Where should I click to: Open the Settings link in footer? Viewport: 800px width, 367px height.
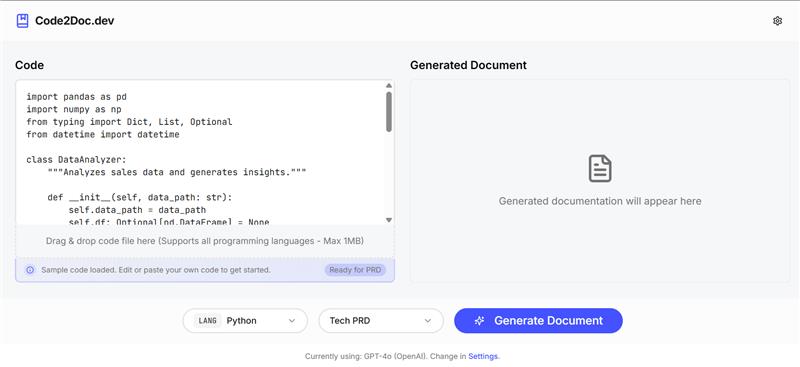coord(483,356)
